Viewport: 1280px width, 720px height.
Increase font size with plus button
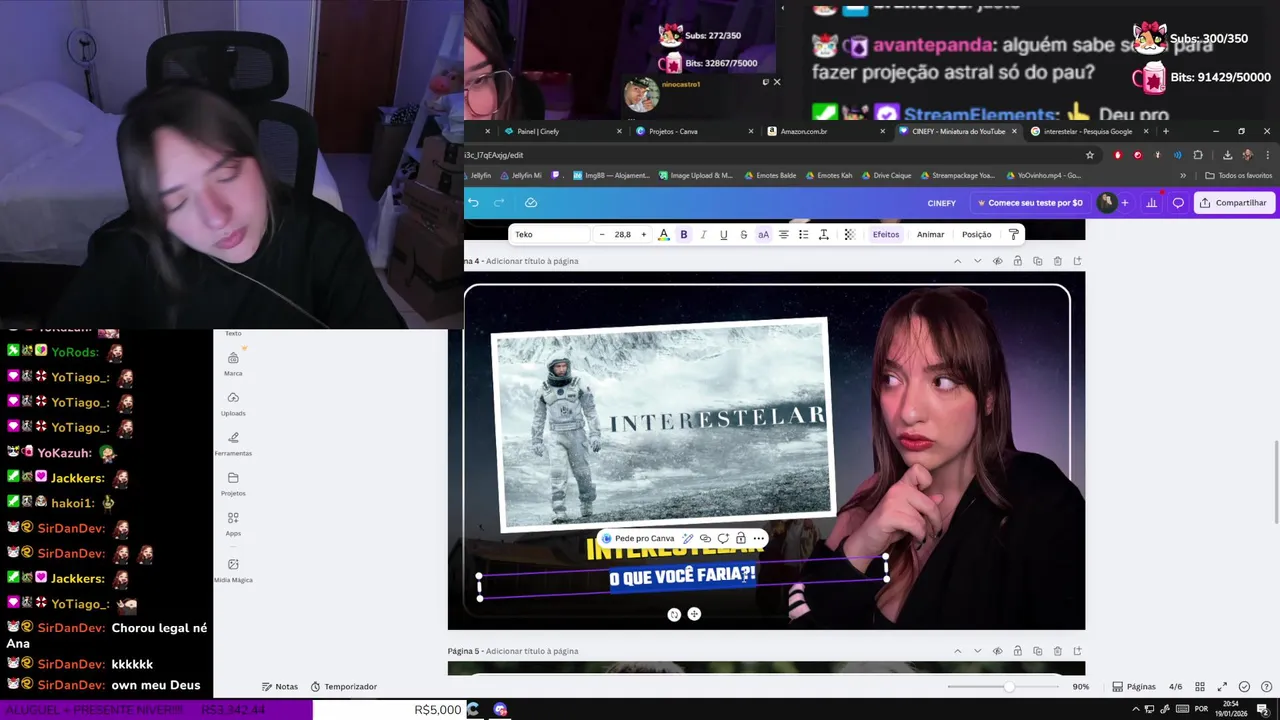(x=644, y=235)
